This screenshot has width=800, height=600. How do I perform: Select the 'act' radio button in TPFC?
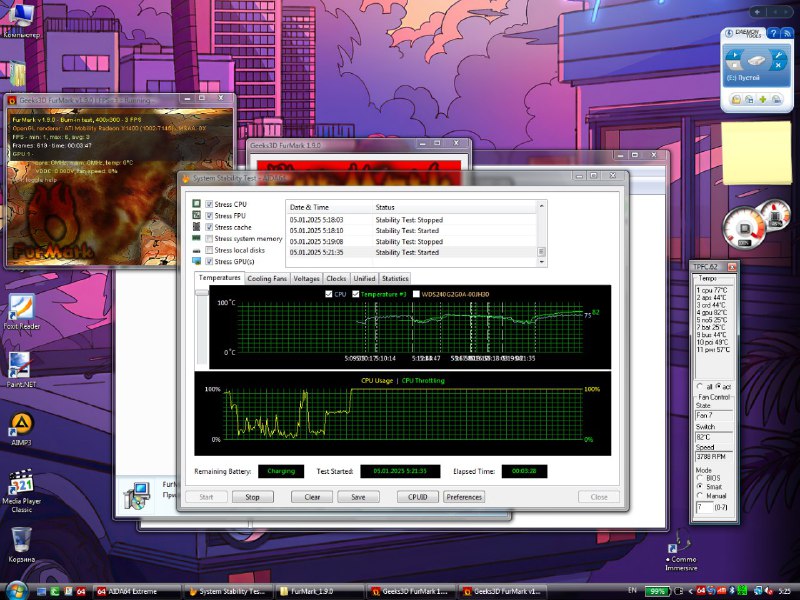click(718, 387)
